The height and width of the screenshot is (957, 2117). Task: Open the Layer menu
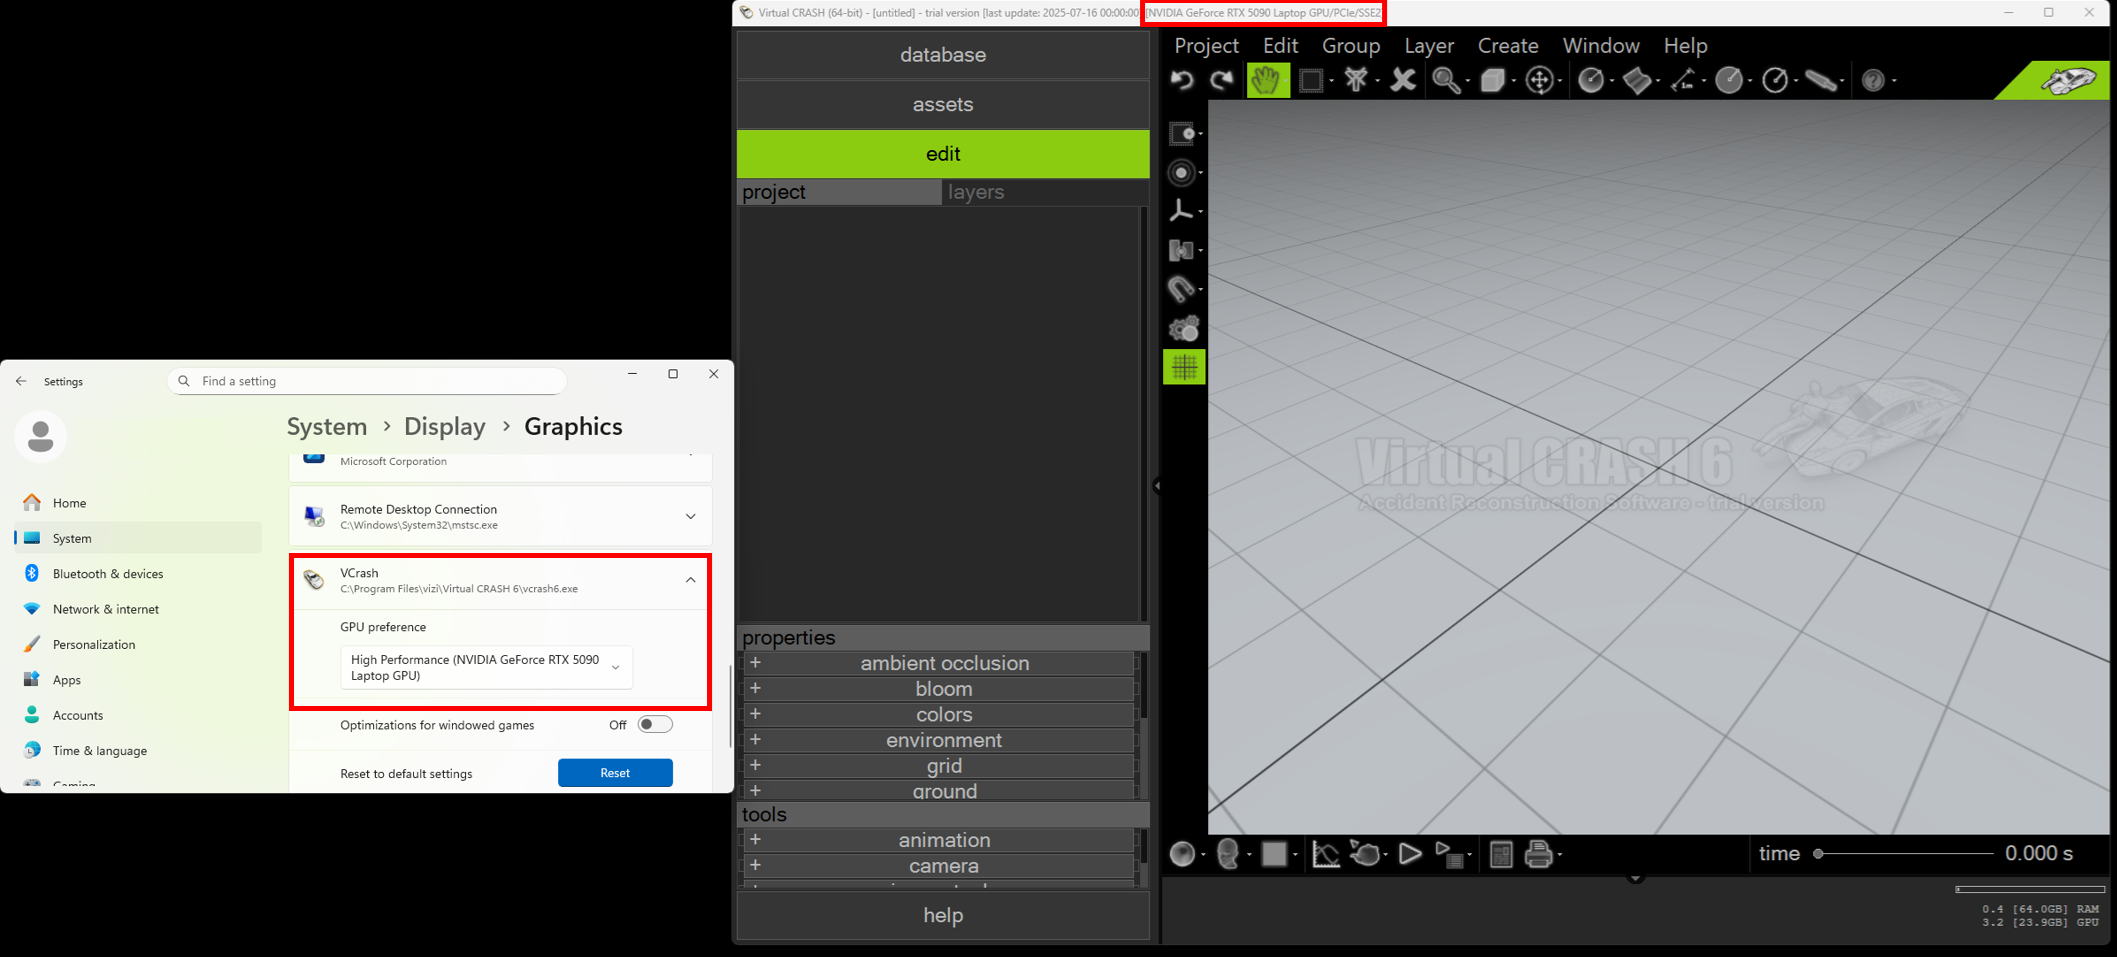1429,45
